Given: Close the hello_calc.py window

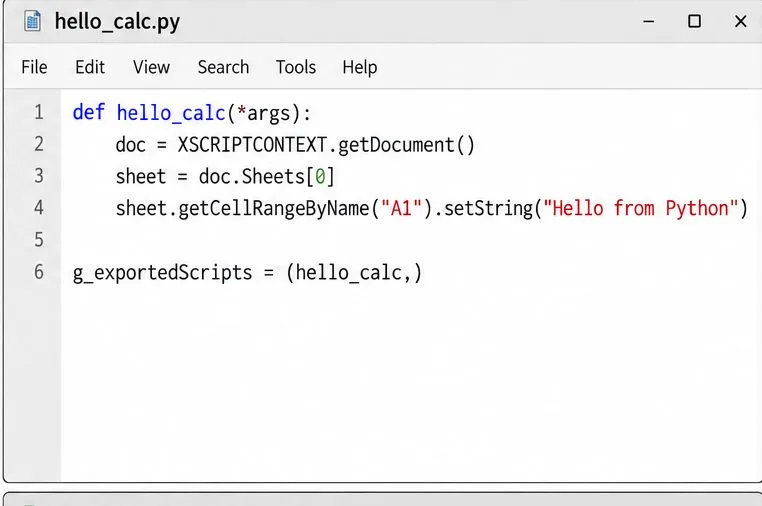Looking at the screenshot, I should click(740, 21).
